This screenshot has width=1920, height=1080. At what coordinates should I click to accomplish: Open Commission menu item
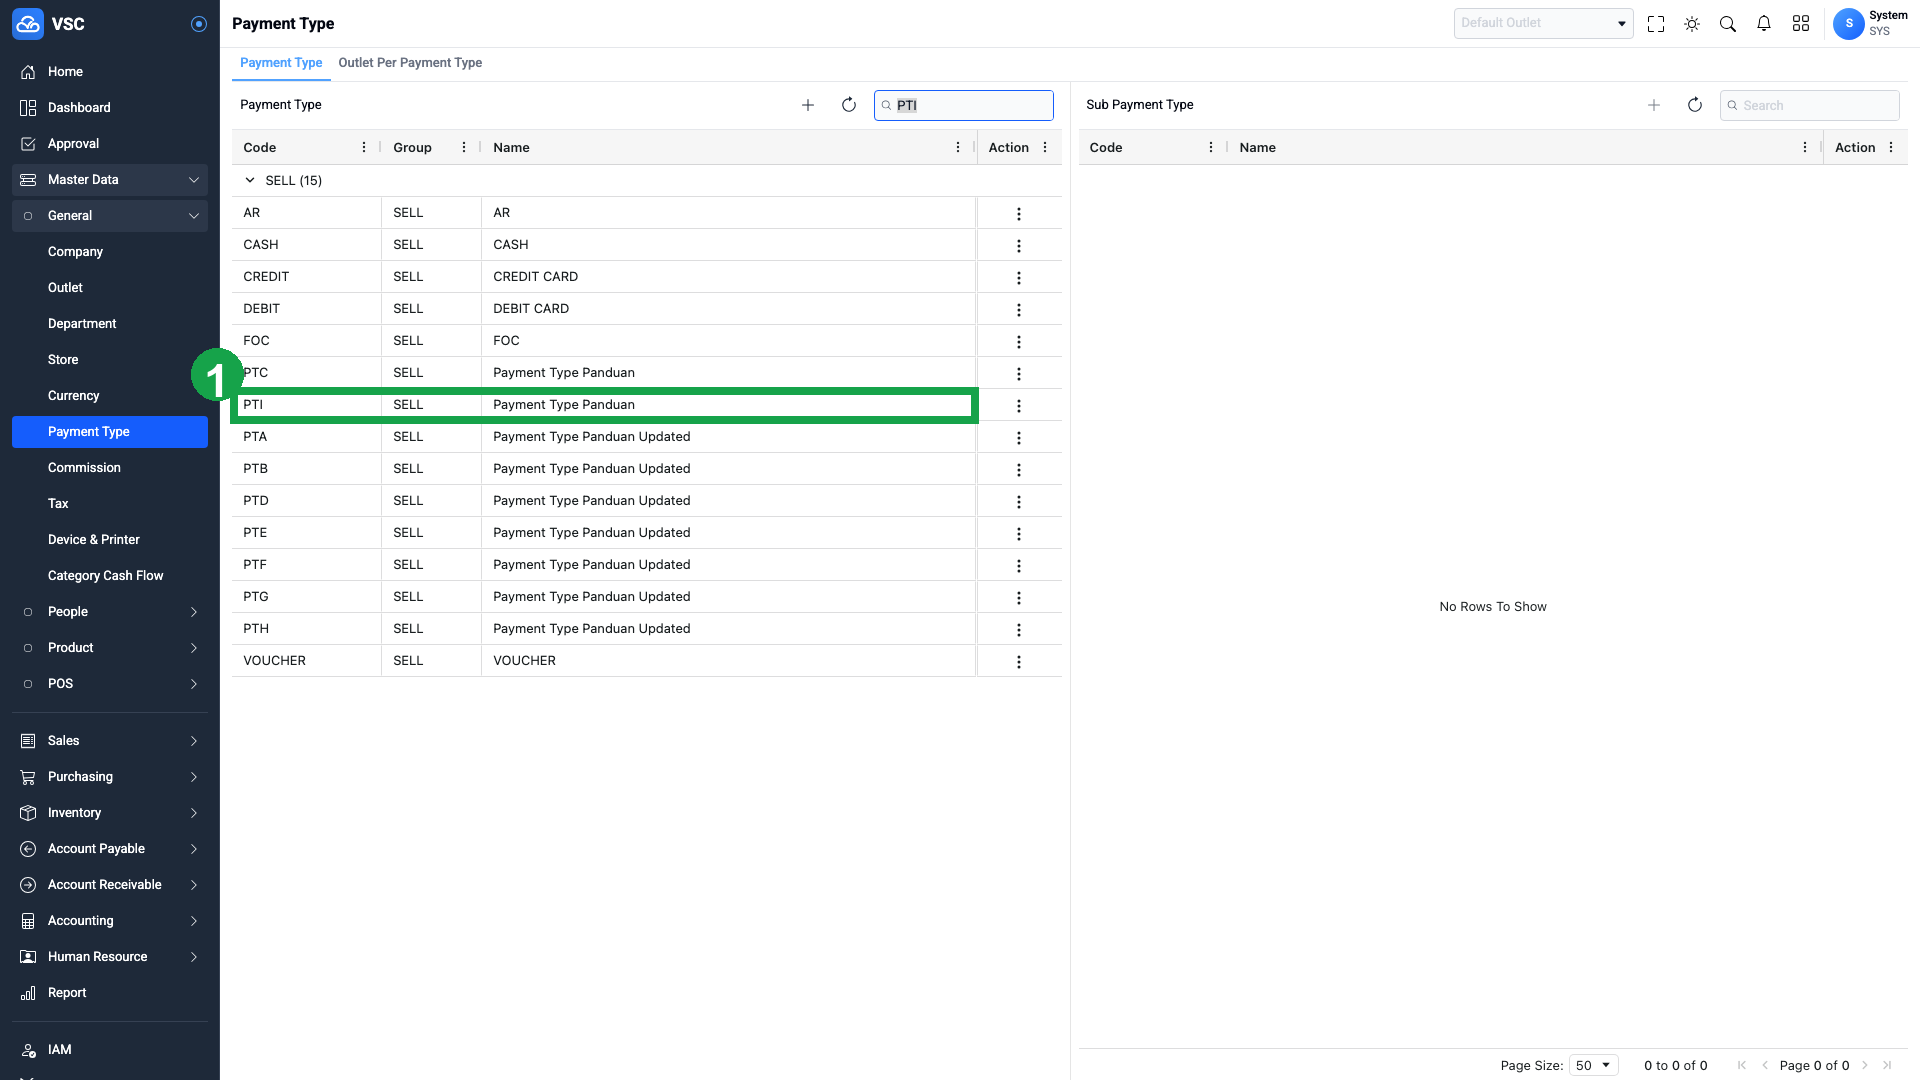[110, 468]
